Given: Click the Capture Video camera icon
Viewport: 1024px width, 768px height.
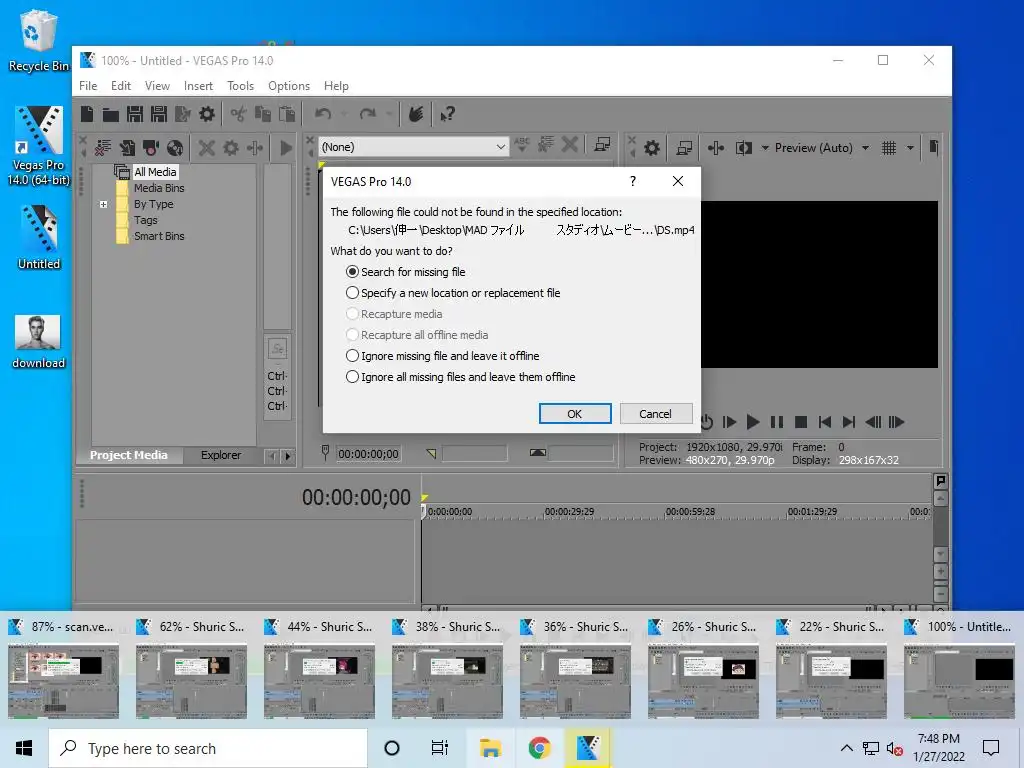Looking at the screenshot, I should (151, 148).
